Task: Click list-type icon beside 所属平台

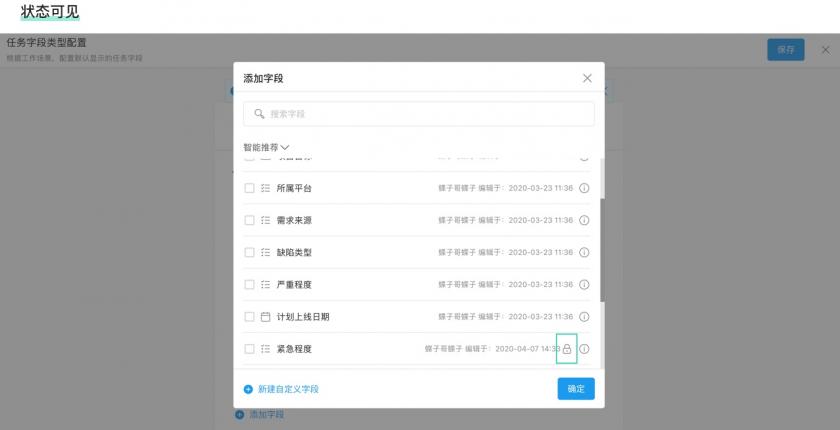Action: pyautogui.click(x=265, y=188)
